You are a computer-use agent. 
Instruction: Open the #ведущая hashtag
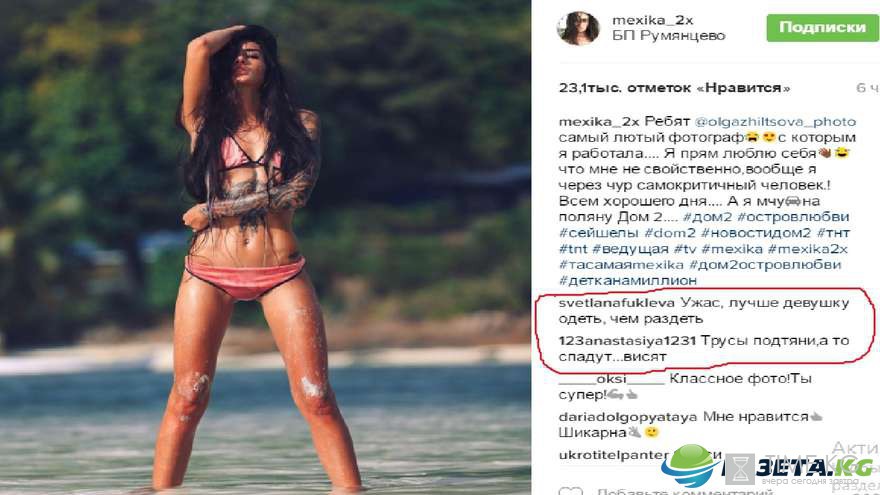[x=630, y=249]
